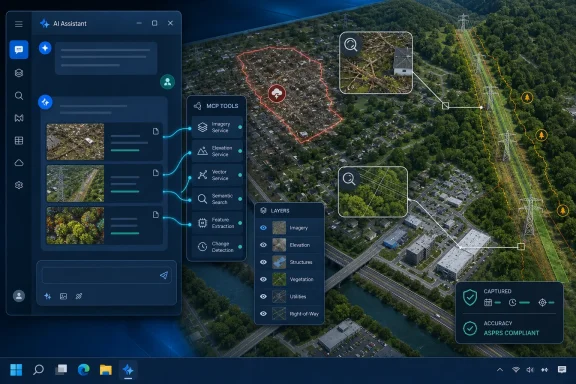Open Task View from the taskbar
Image resolution: width=576 pixels, height=384 pixels.
tap(61, 370)
